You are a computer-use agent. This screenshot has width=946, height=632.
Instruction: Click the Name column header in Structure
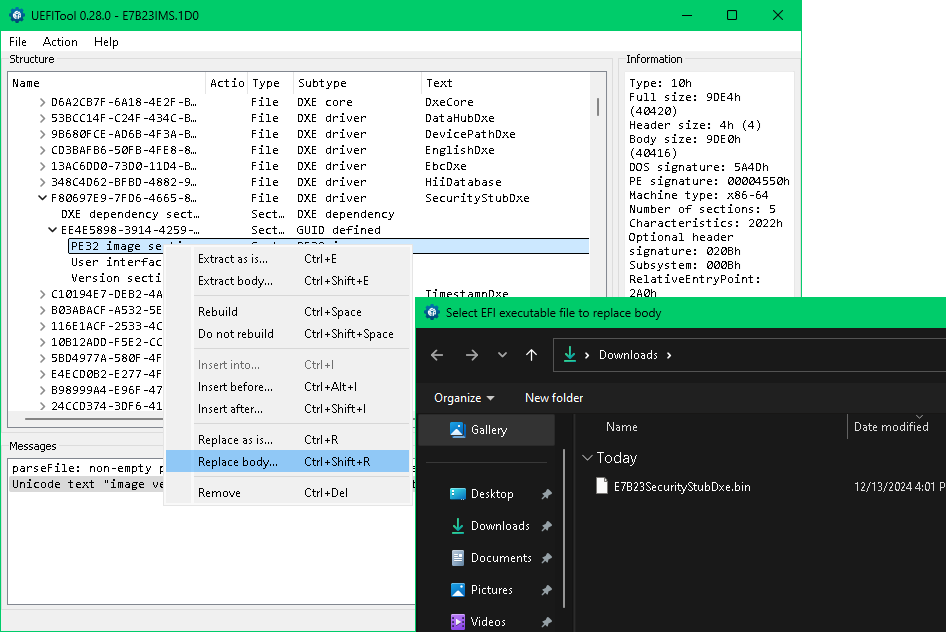click(107, 83)
